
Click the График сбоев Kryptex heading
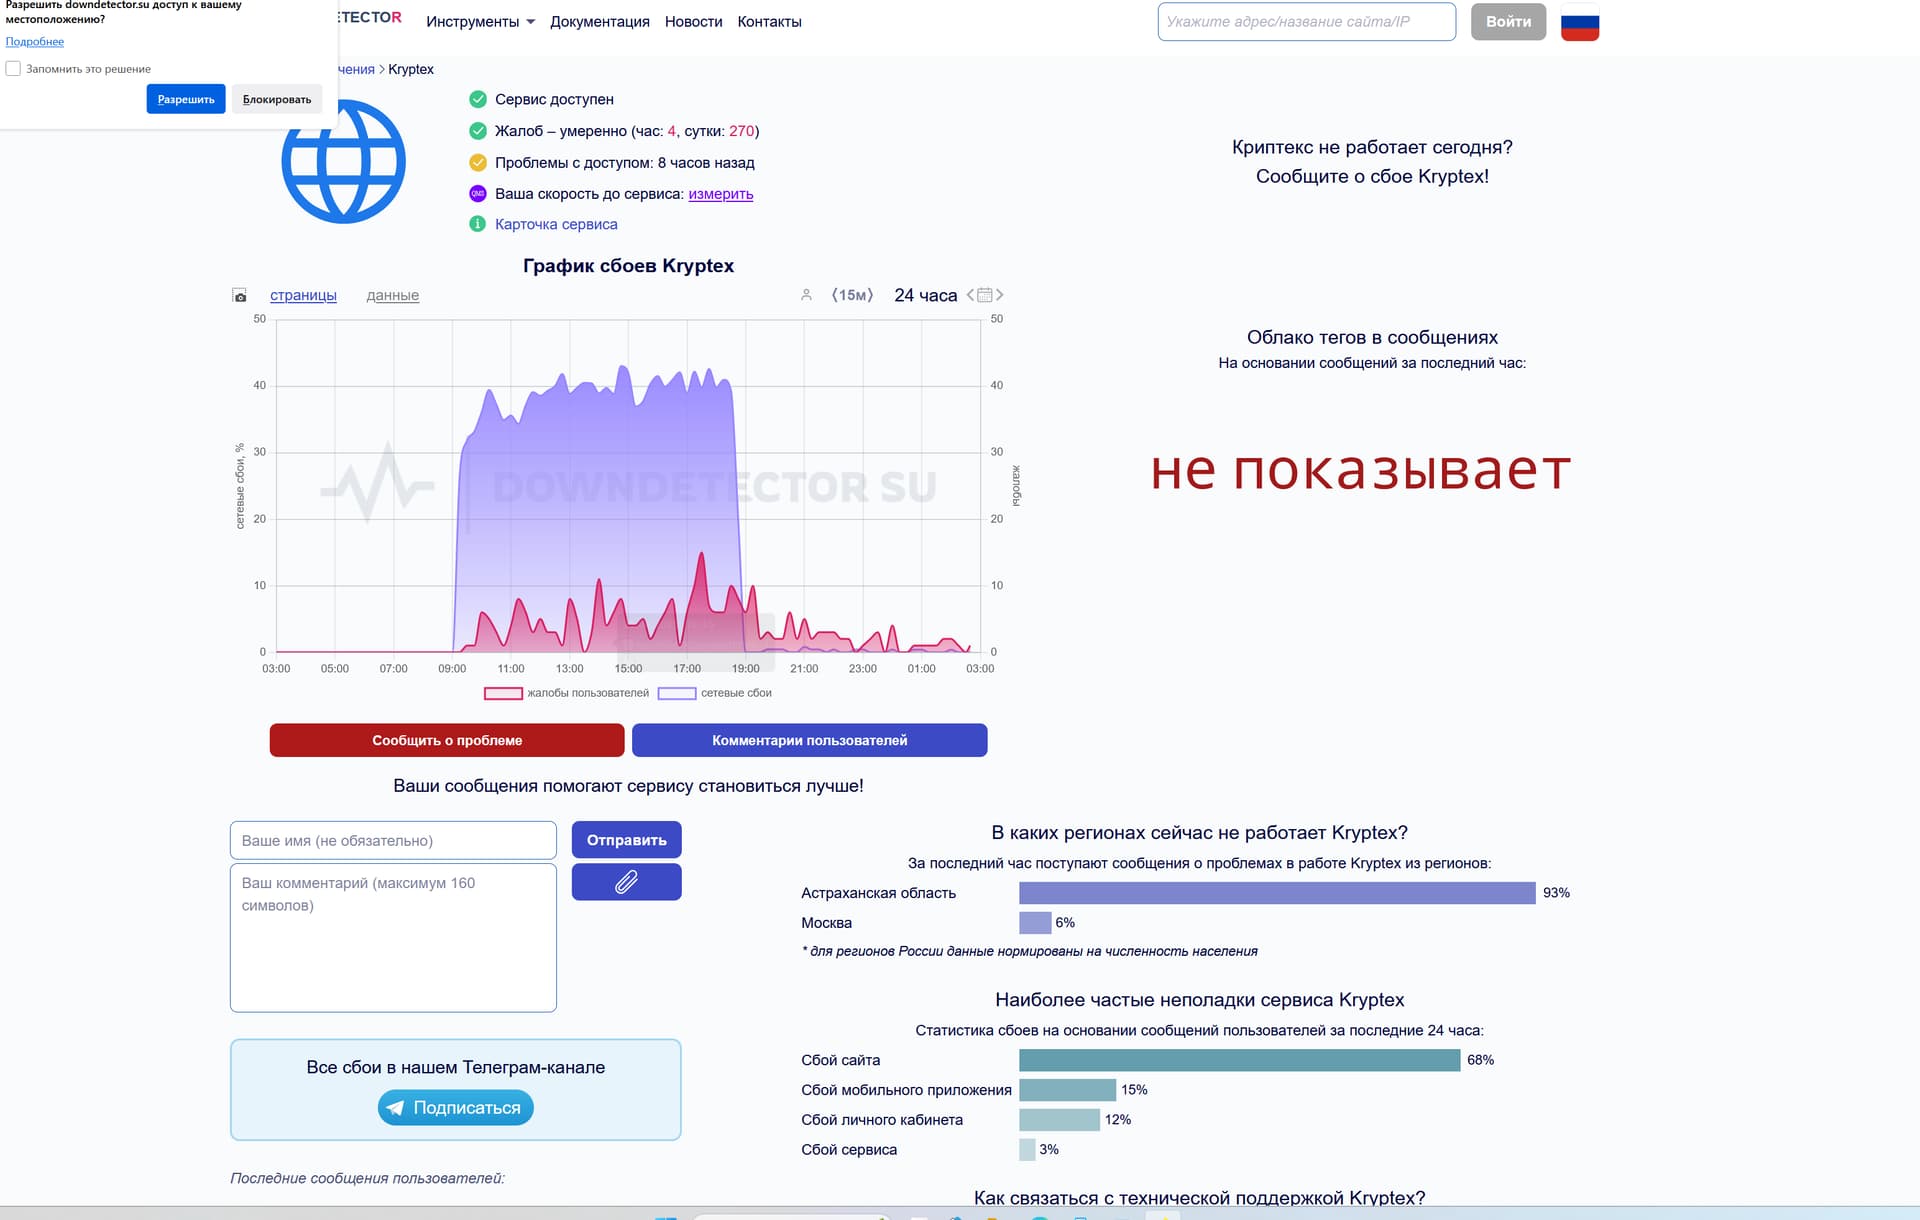pyautogui.click(x=628, y=266)
